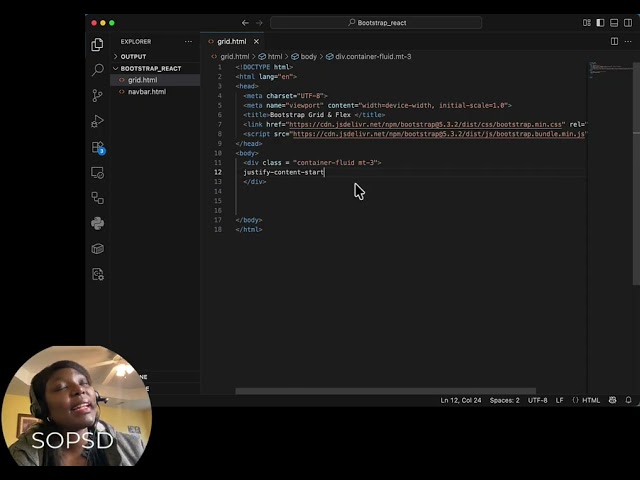Click grid.html in the breadcrumb
Viewport: 640px width, 480px height.
tap(234, 56)
